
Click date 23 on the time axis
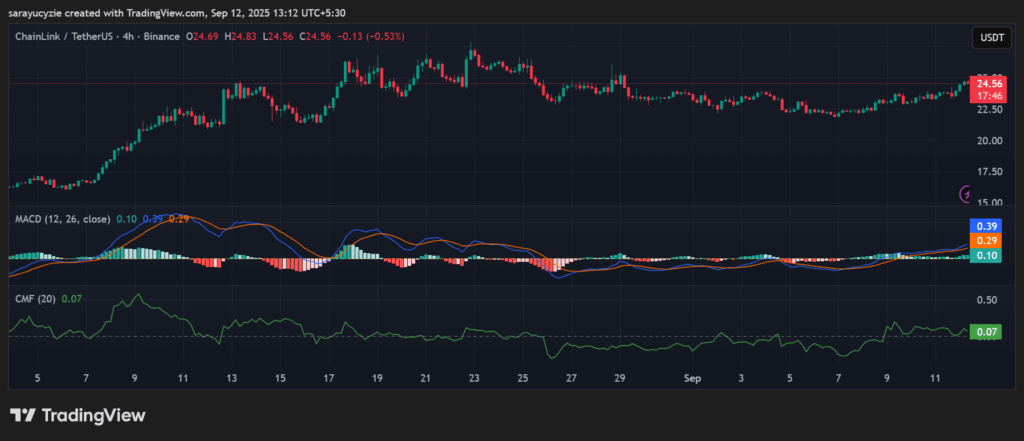[474, 378]
